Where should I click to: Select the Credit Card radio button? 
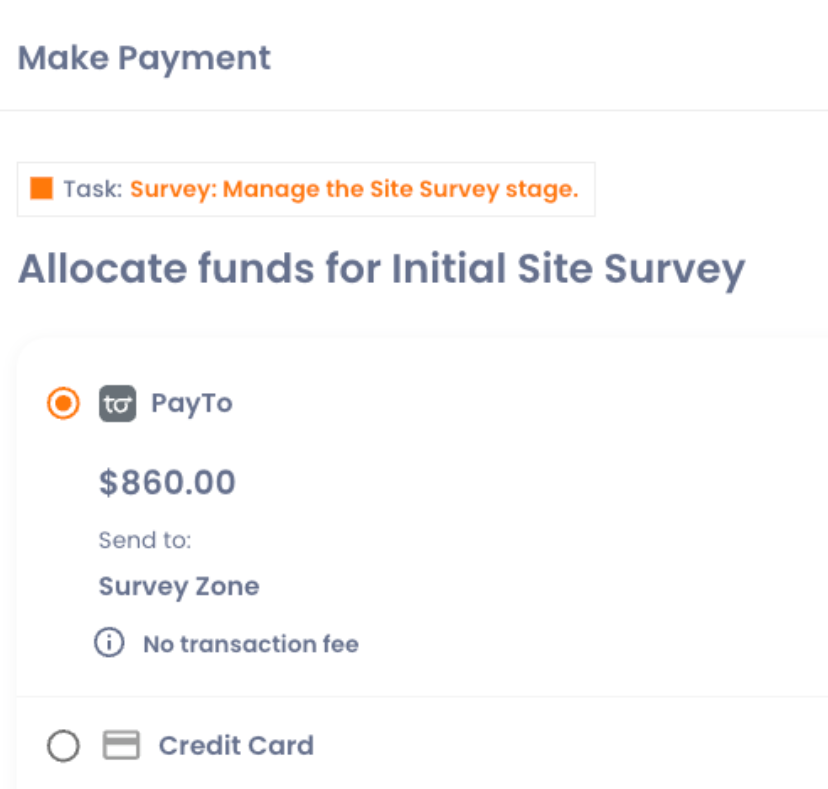click(x=64, y=746)
